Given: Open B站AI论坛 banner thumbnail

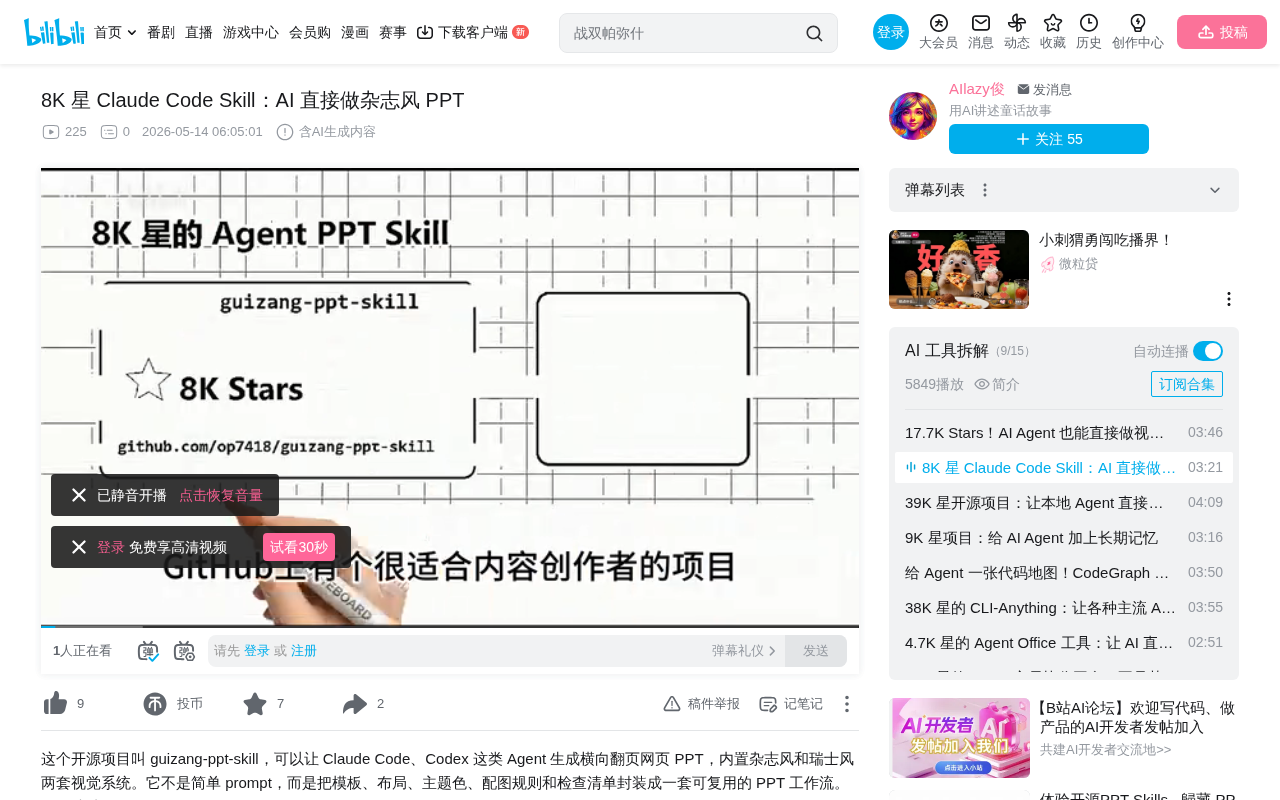Looking at the screenshot, I should 960,738.
